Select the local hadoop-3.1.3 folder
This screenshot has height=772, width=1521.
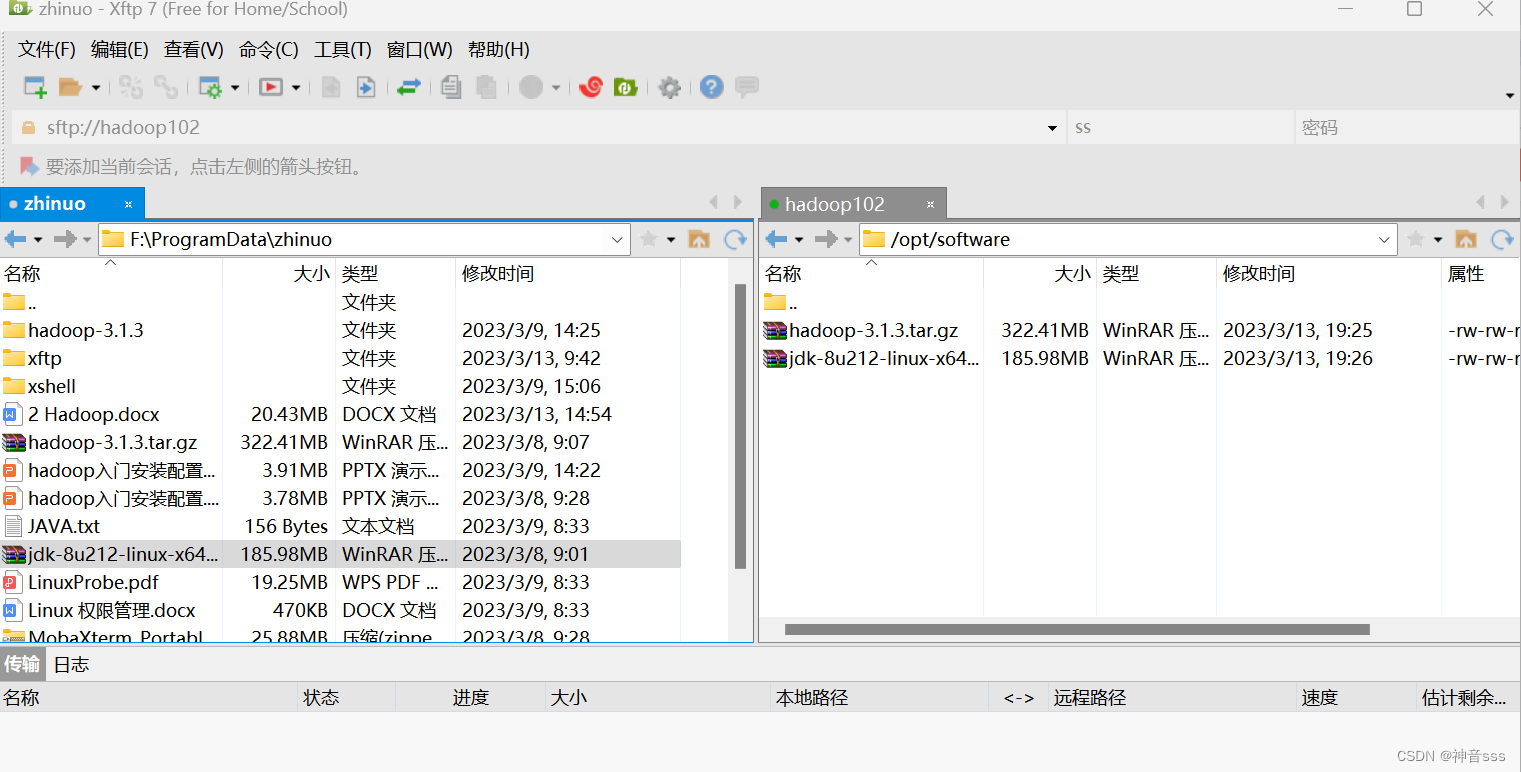click(340, 330)
